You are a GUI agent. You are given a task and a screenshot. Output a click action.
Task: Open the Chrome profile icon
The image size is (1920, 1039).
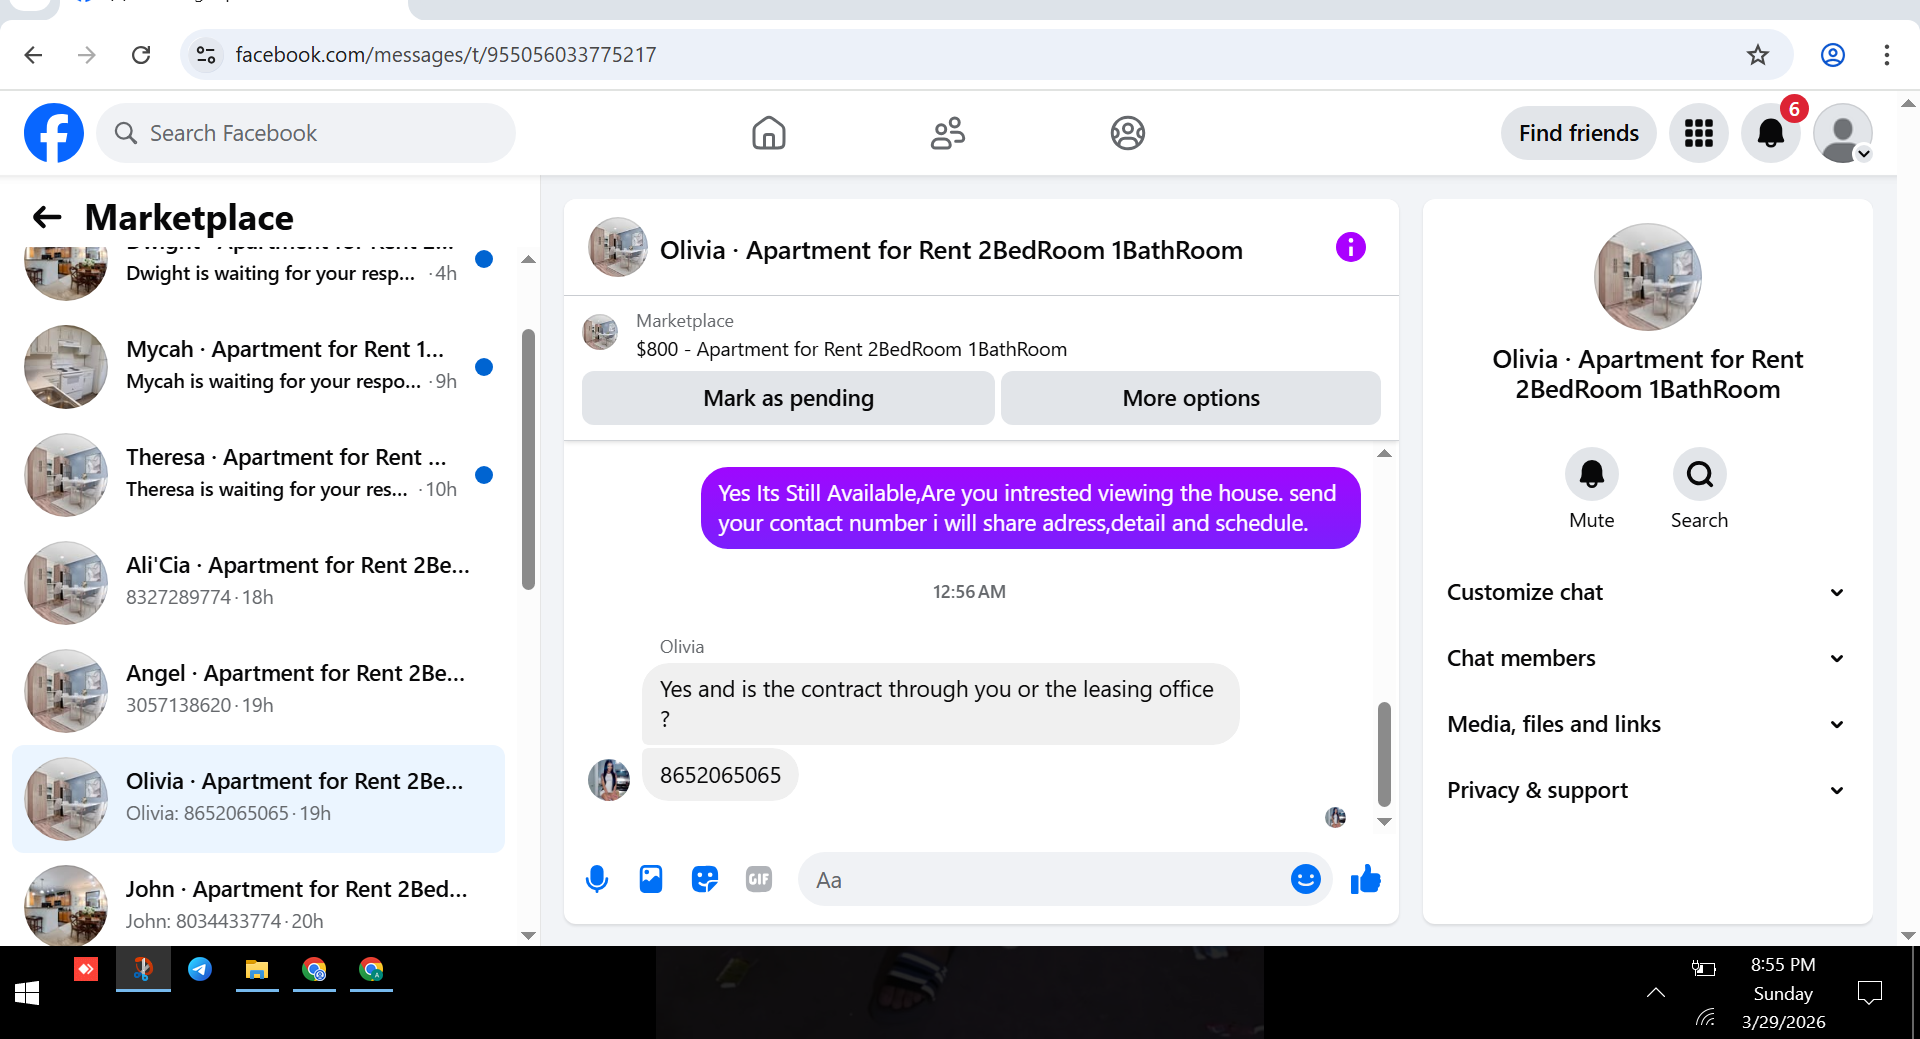click(1833, 55)
